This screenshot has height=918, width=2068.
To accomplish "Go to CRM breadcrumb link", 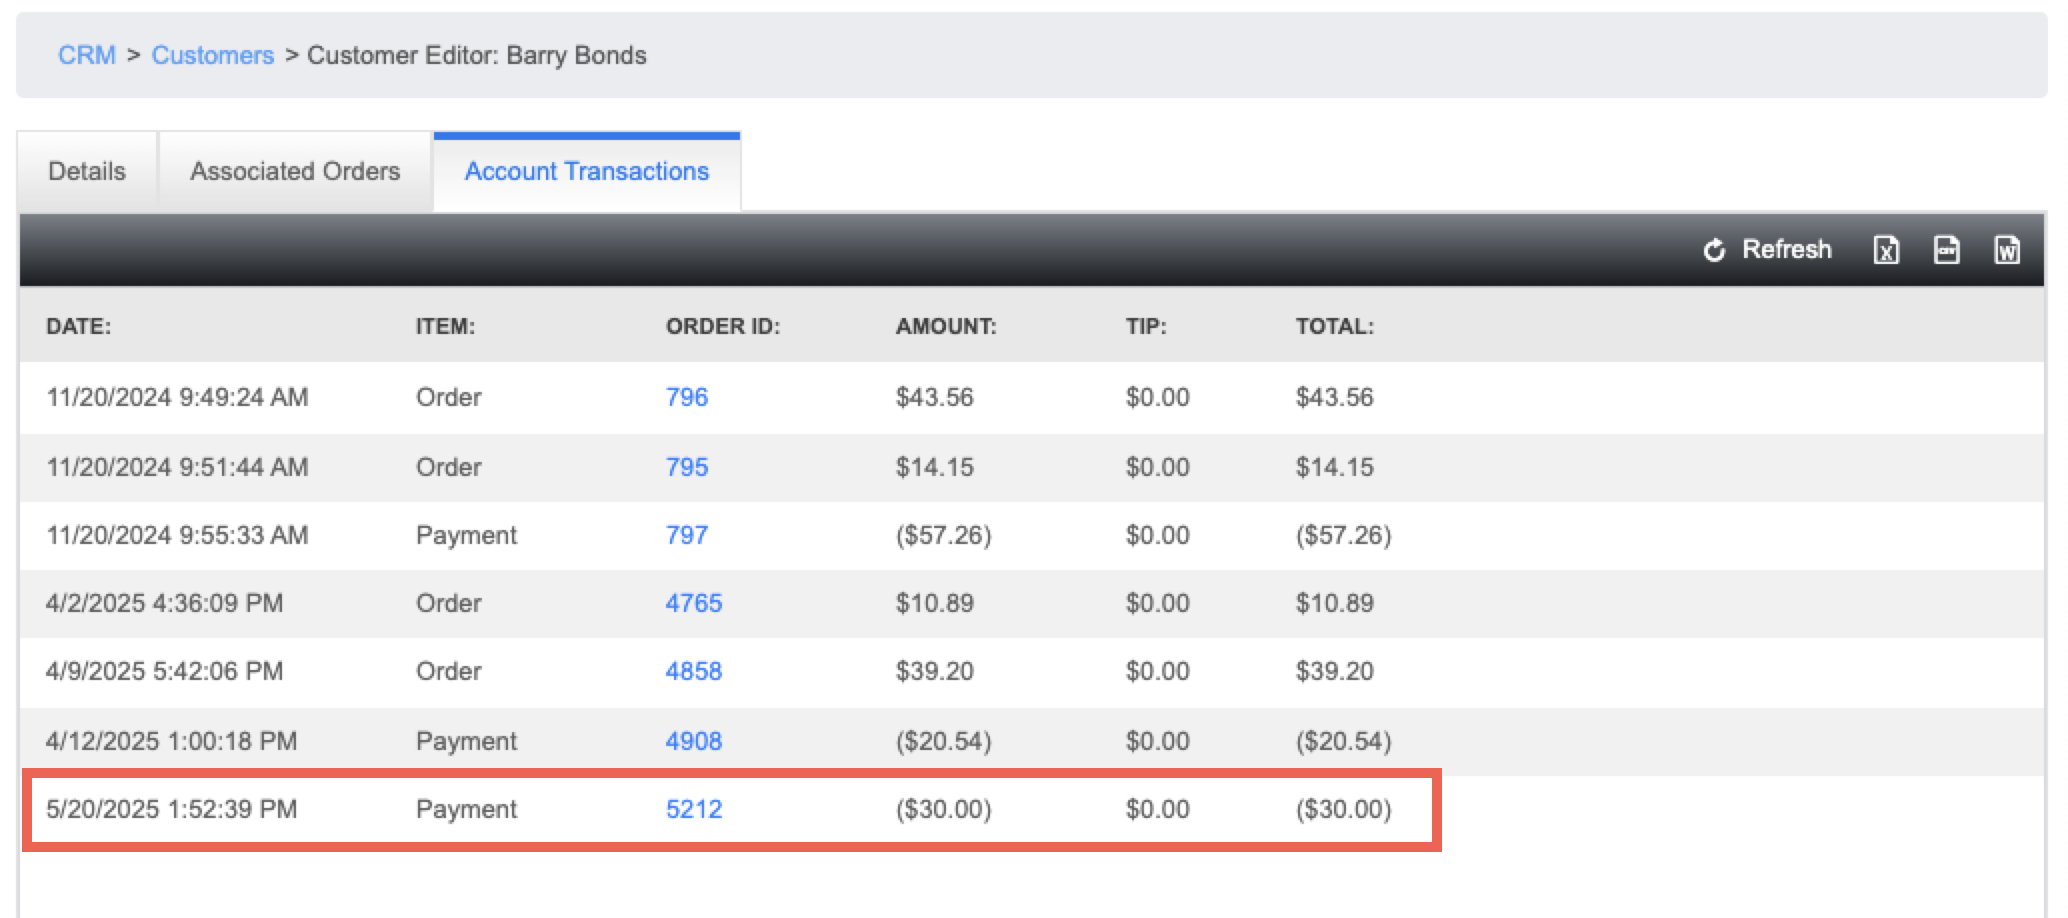I will coord(87,55).
